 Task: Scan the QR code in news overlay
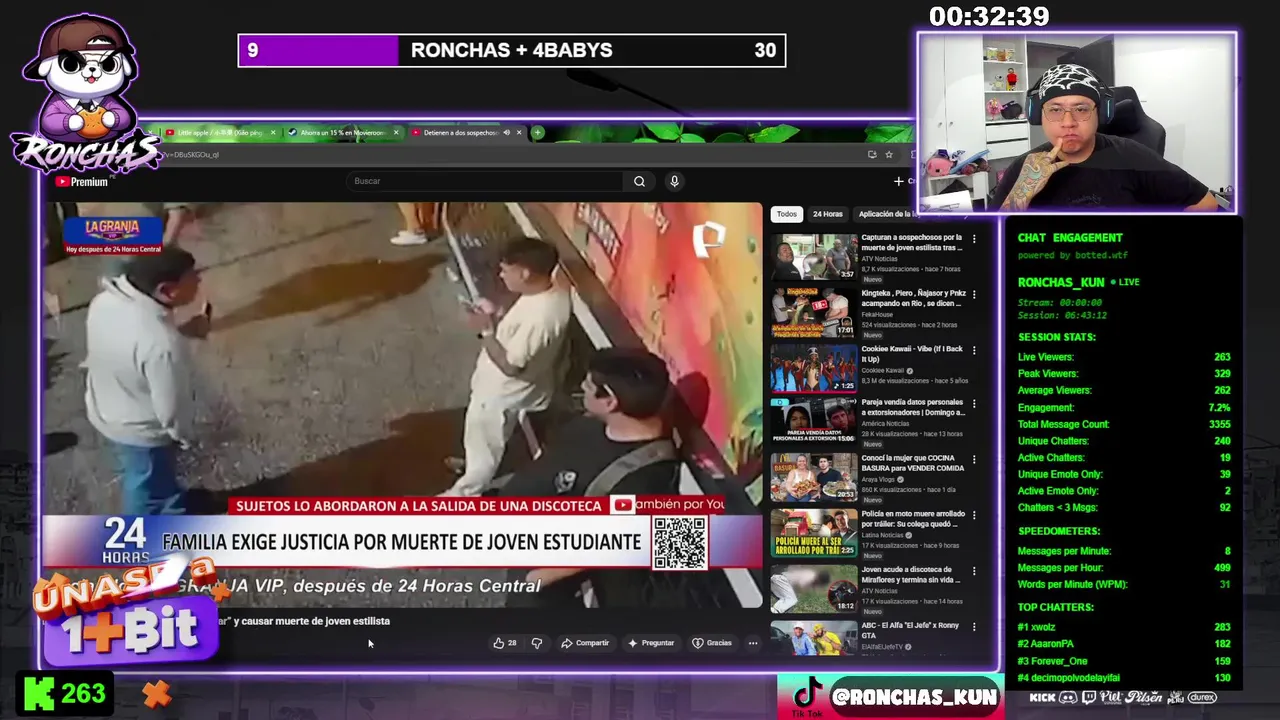click(x=680, y=543)
